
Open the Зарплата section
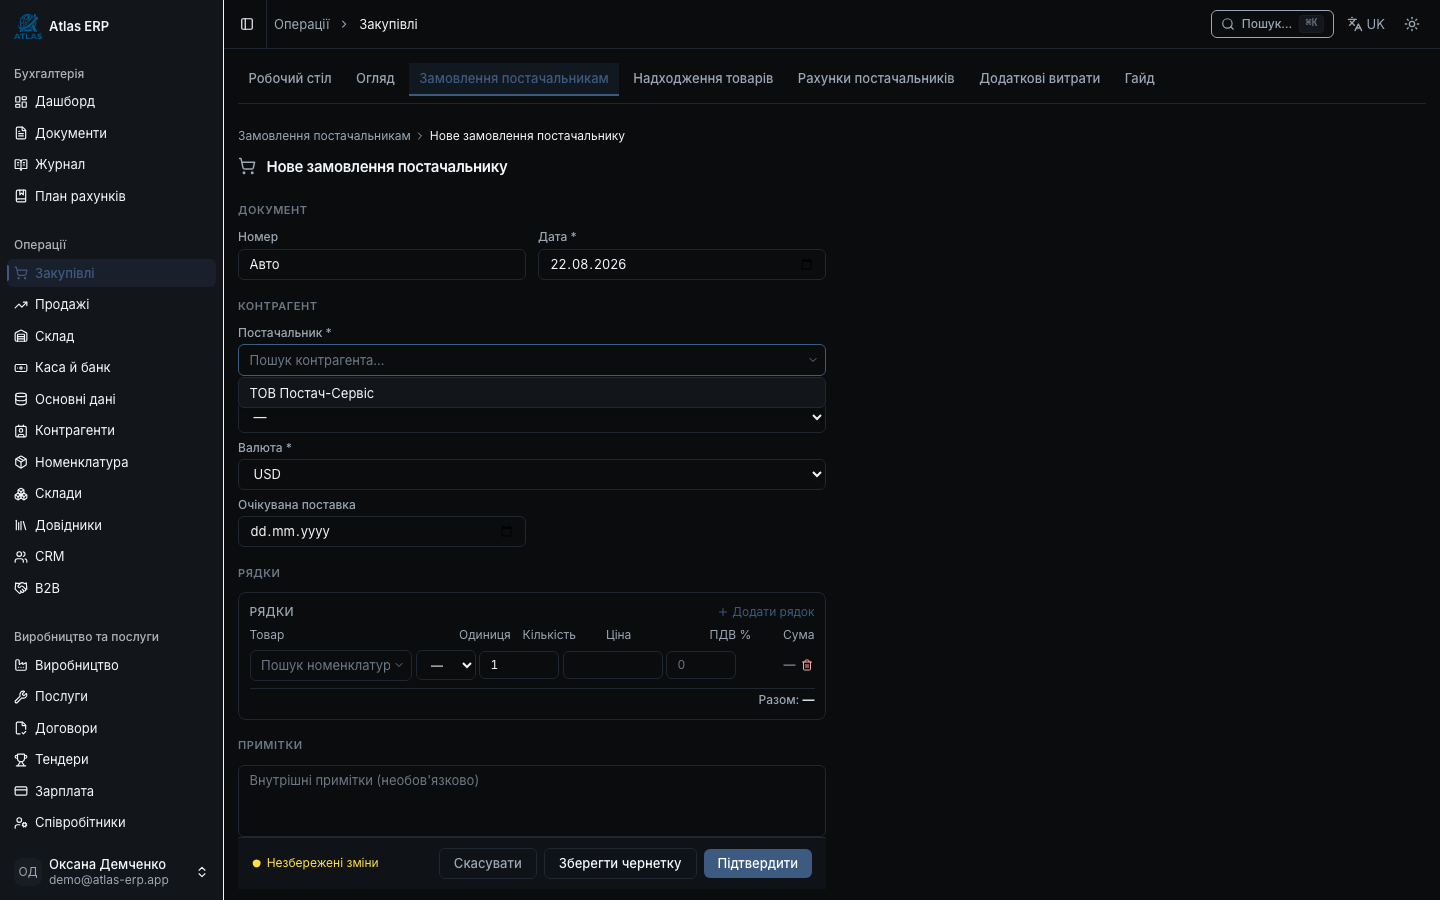tap(111, 791)
